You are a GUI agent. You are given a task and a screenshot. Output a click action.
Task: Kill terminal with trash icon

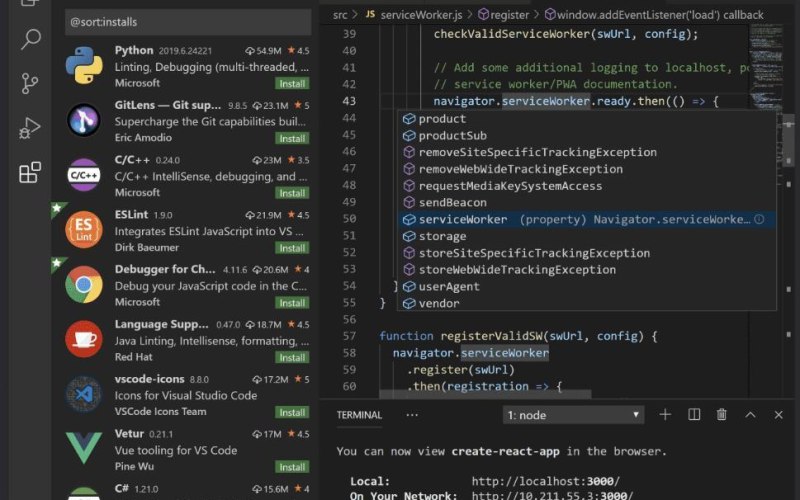click(x=721, y=414)
